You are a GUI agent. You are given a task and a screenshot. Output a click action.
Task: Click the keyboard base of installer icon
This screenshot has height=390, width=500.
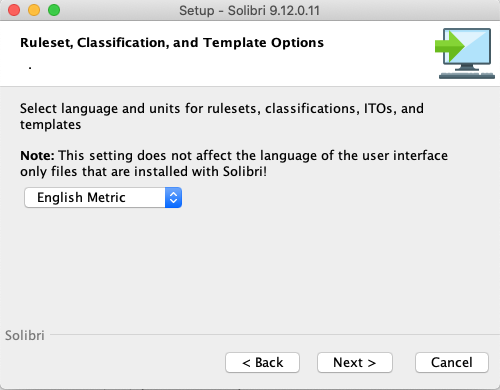click(x=467, y=75)
